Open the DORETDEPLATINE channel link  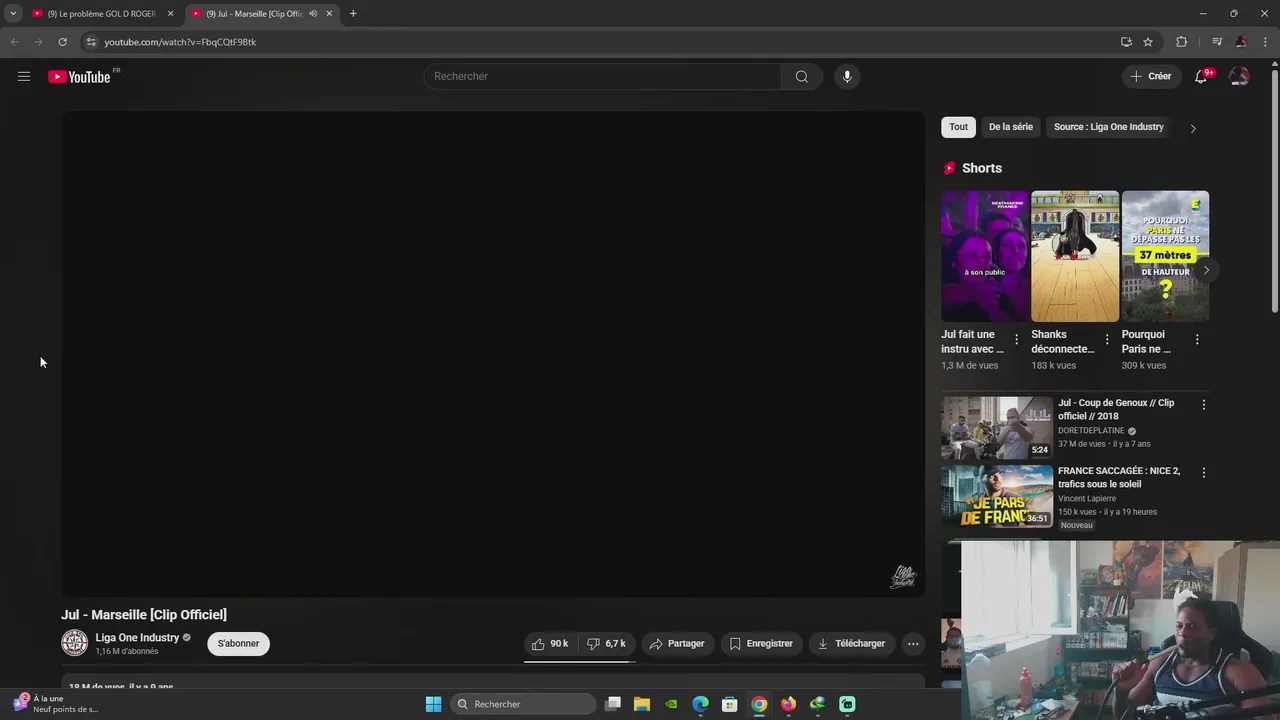click(1091, 431)
